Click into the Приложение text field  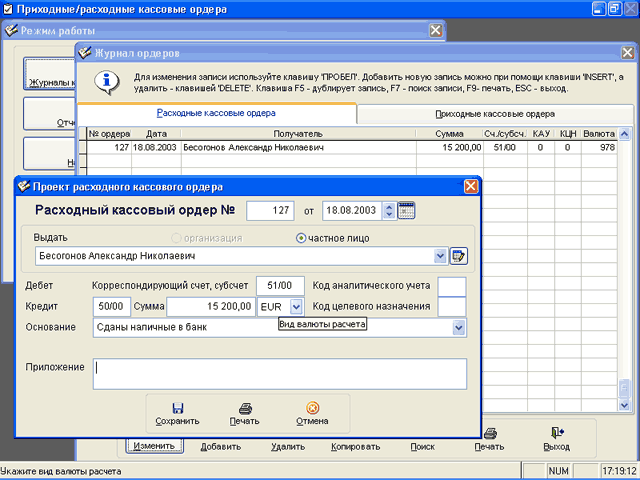point(279,373)
